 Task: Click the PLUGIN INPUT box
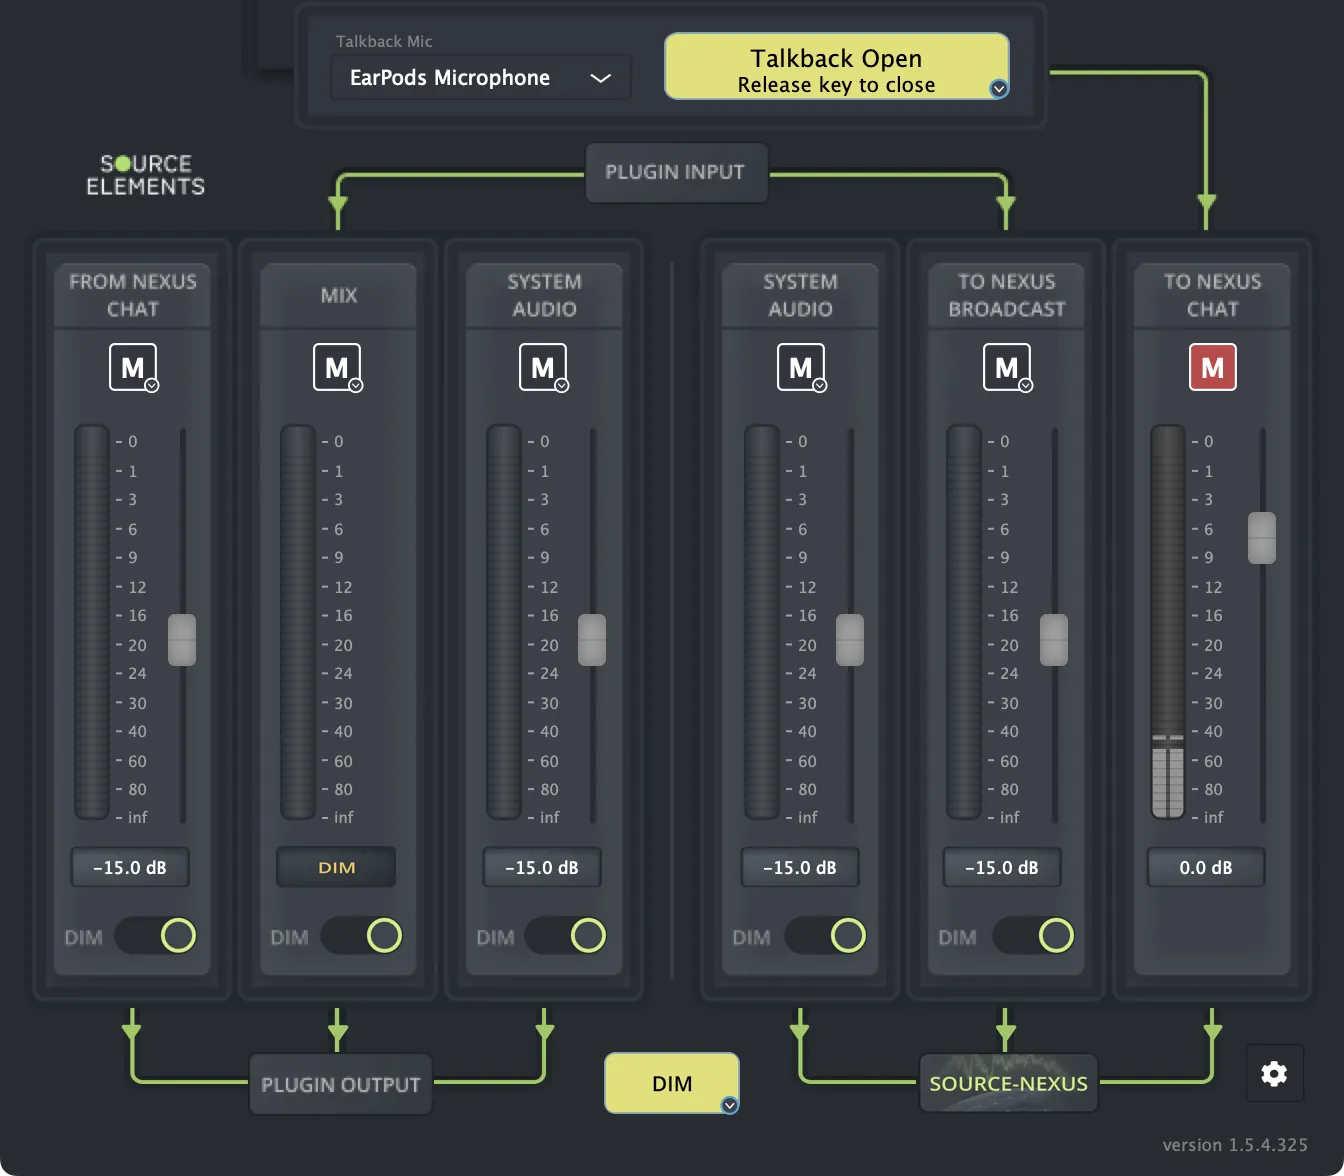coord(676,172)
